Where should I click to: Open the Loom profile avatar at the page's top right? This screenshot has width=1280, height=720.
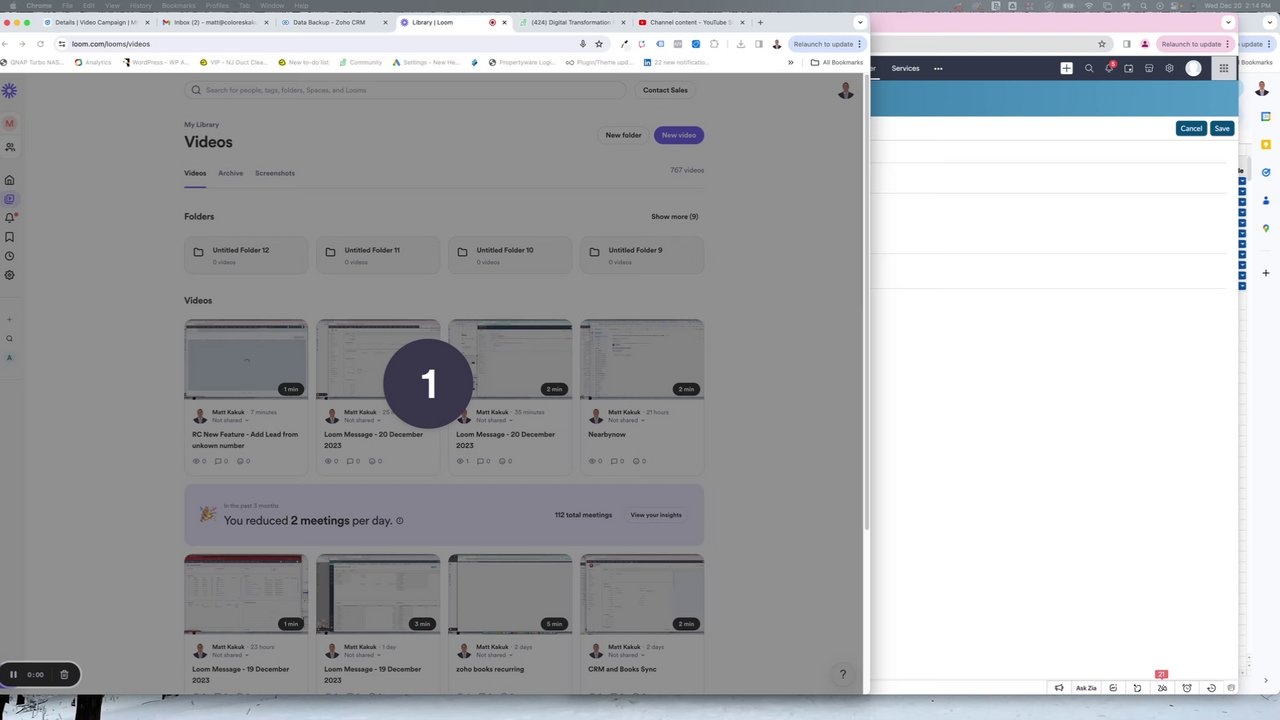846,91
